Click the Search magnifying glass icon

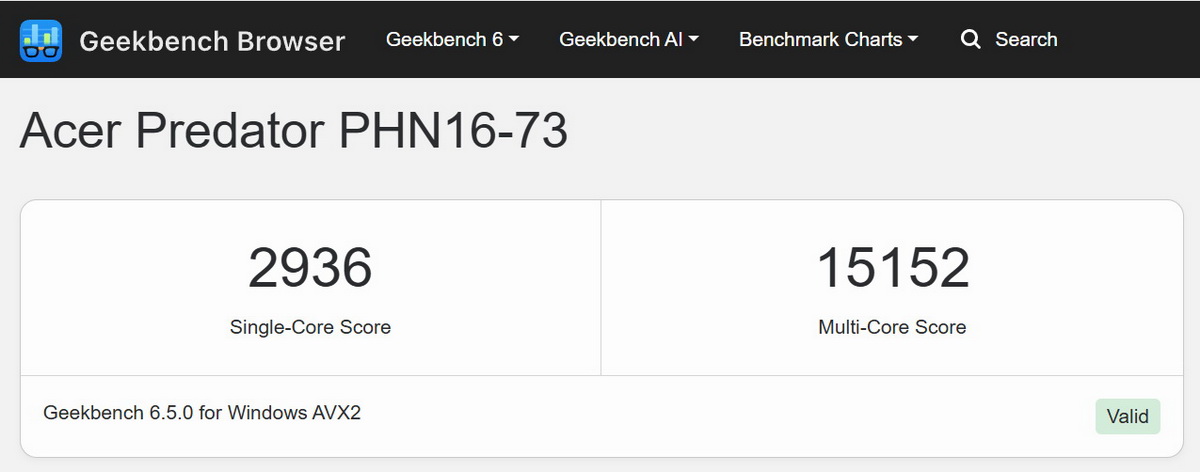970,40
